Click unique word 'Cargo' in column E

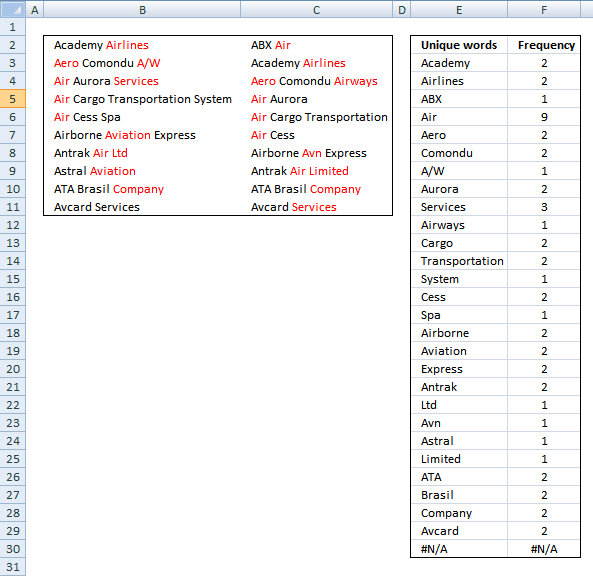[x=459, y=243]
